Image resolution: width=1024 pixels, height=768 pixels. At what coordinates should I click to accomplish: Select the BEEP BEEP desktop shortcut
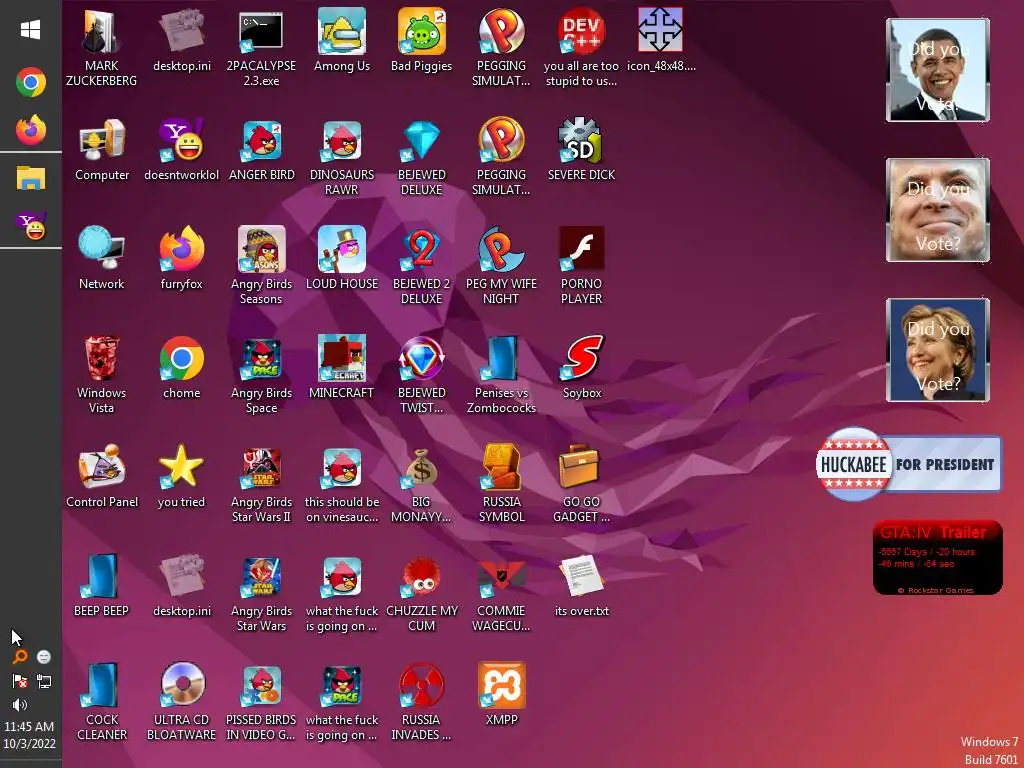point(101,585)
